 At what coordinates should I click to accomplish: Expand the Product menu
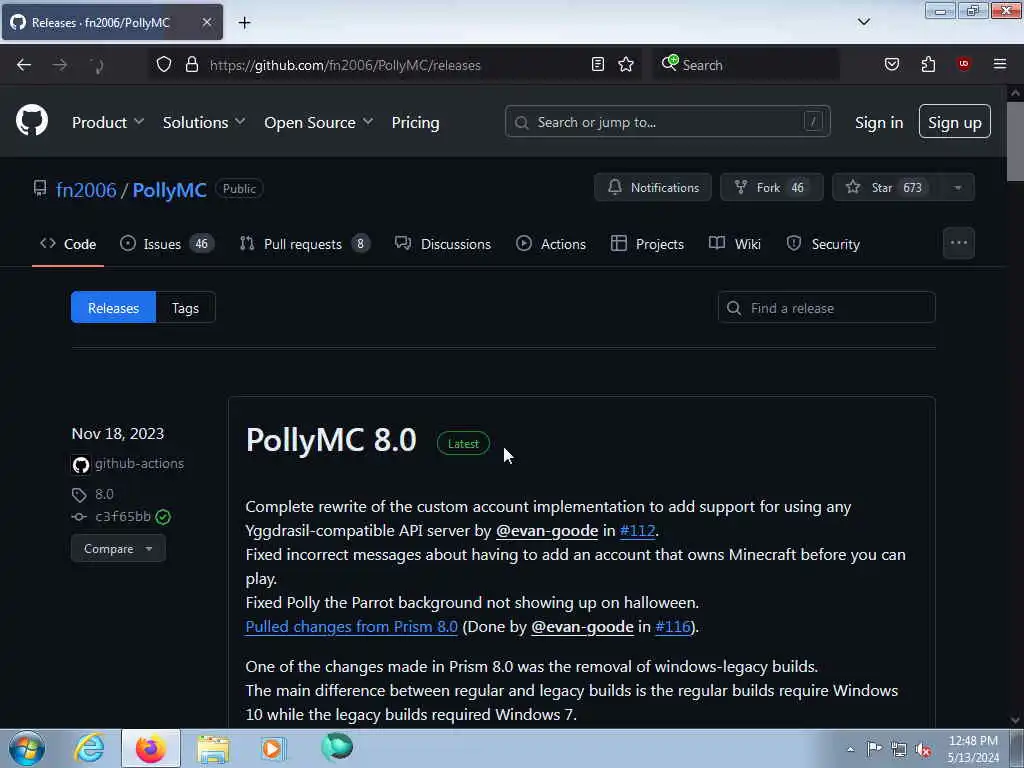click(108, 122)
